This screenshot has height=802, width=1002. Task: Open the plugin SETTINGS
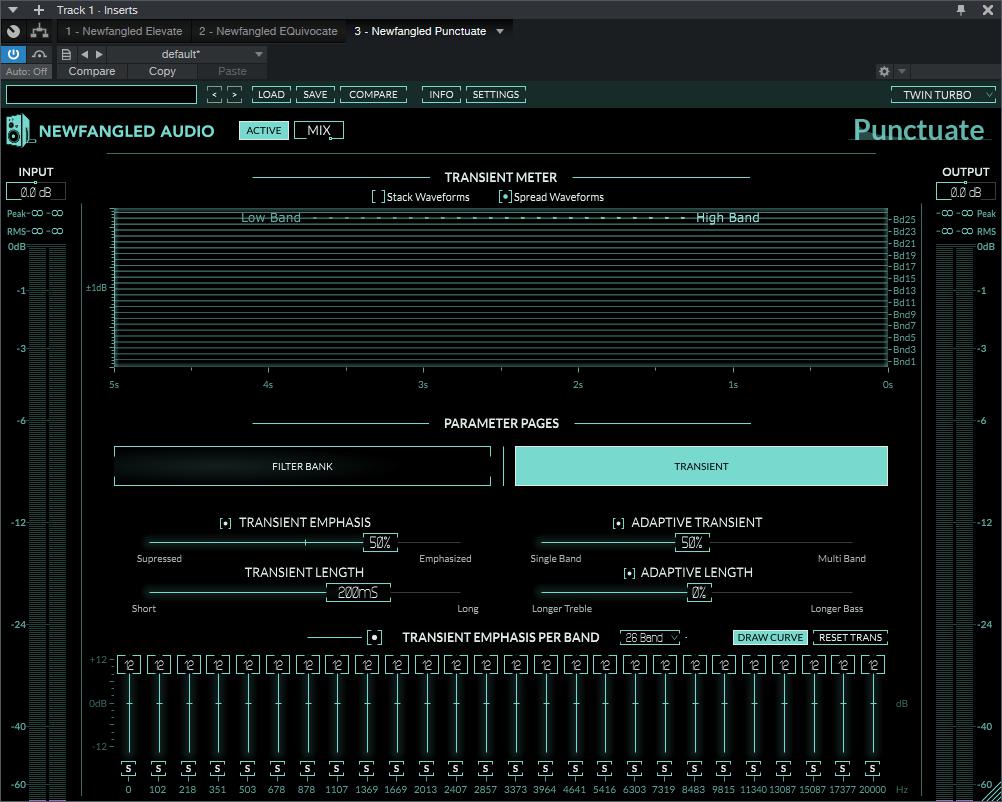[496, 95]
